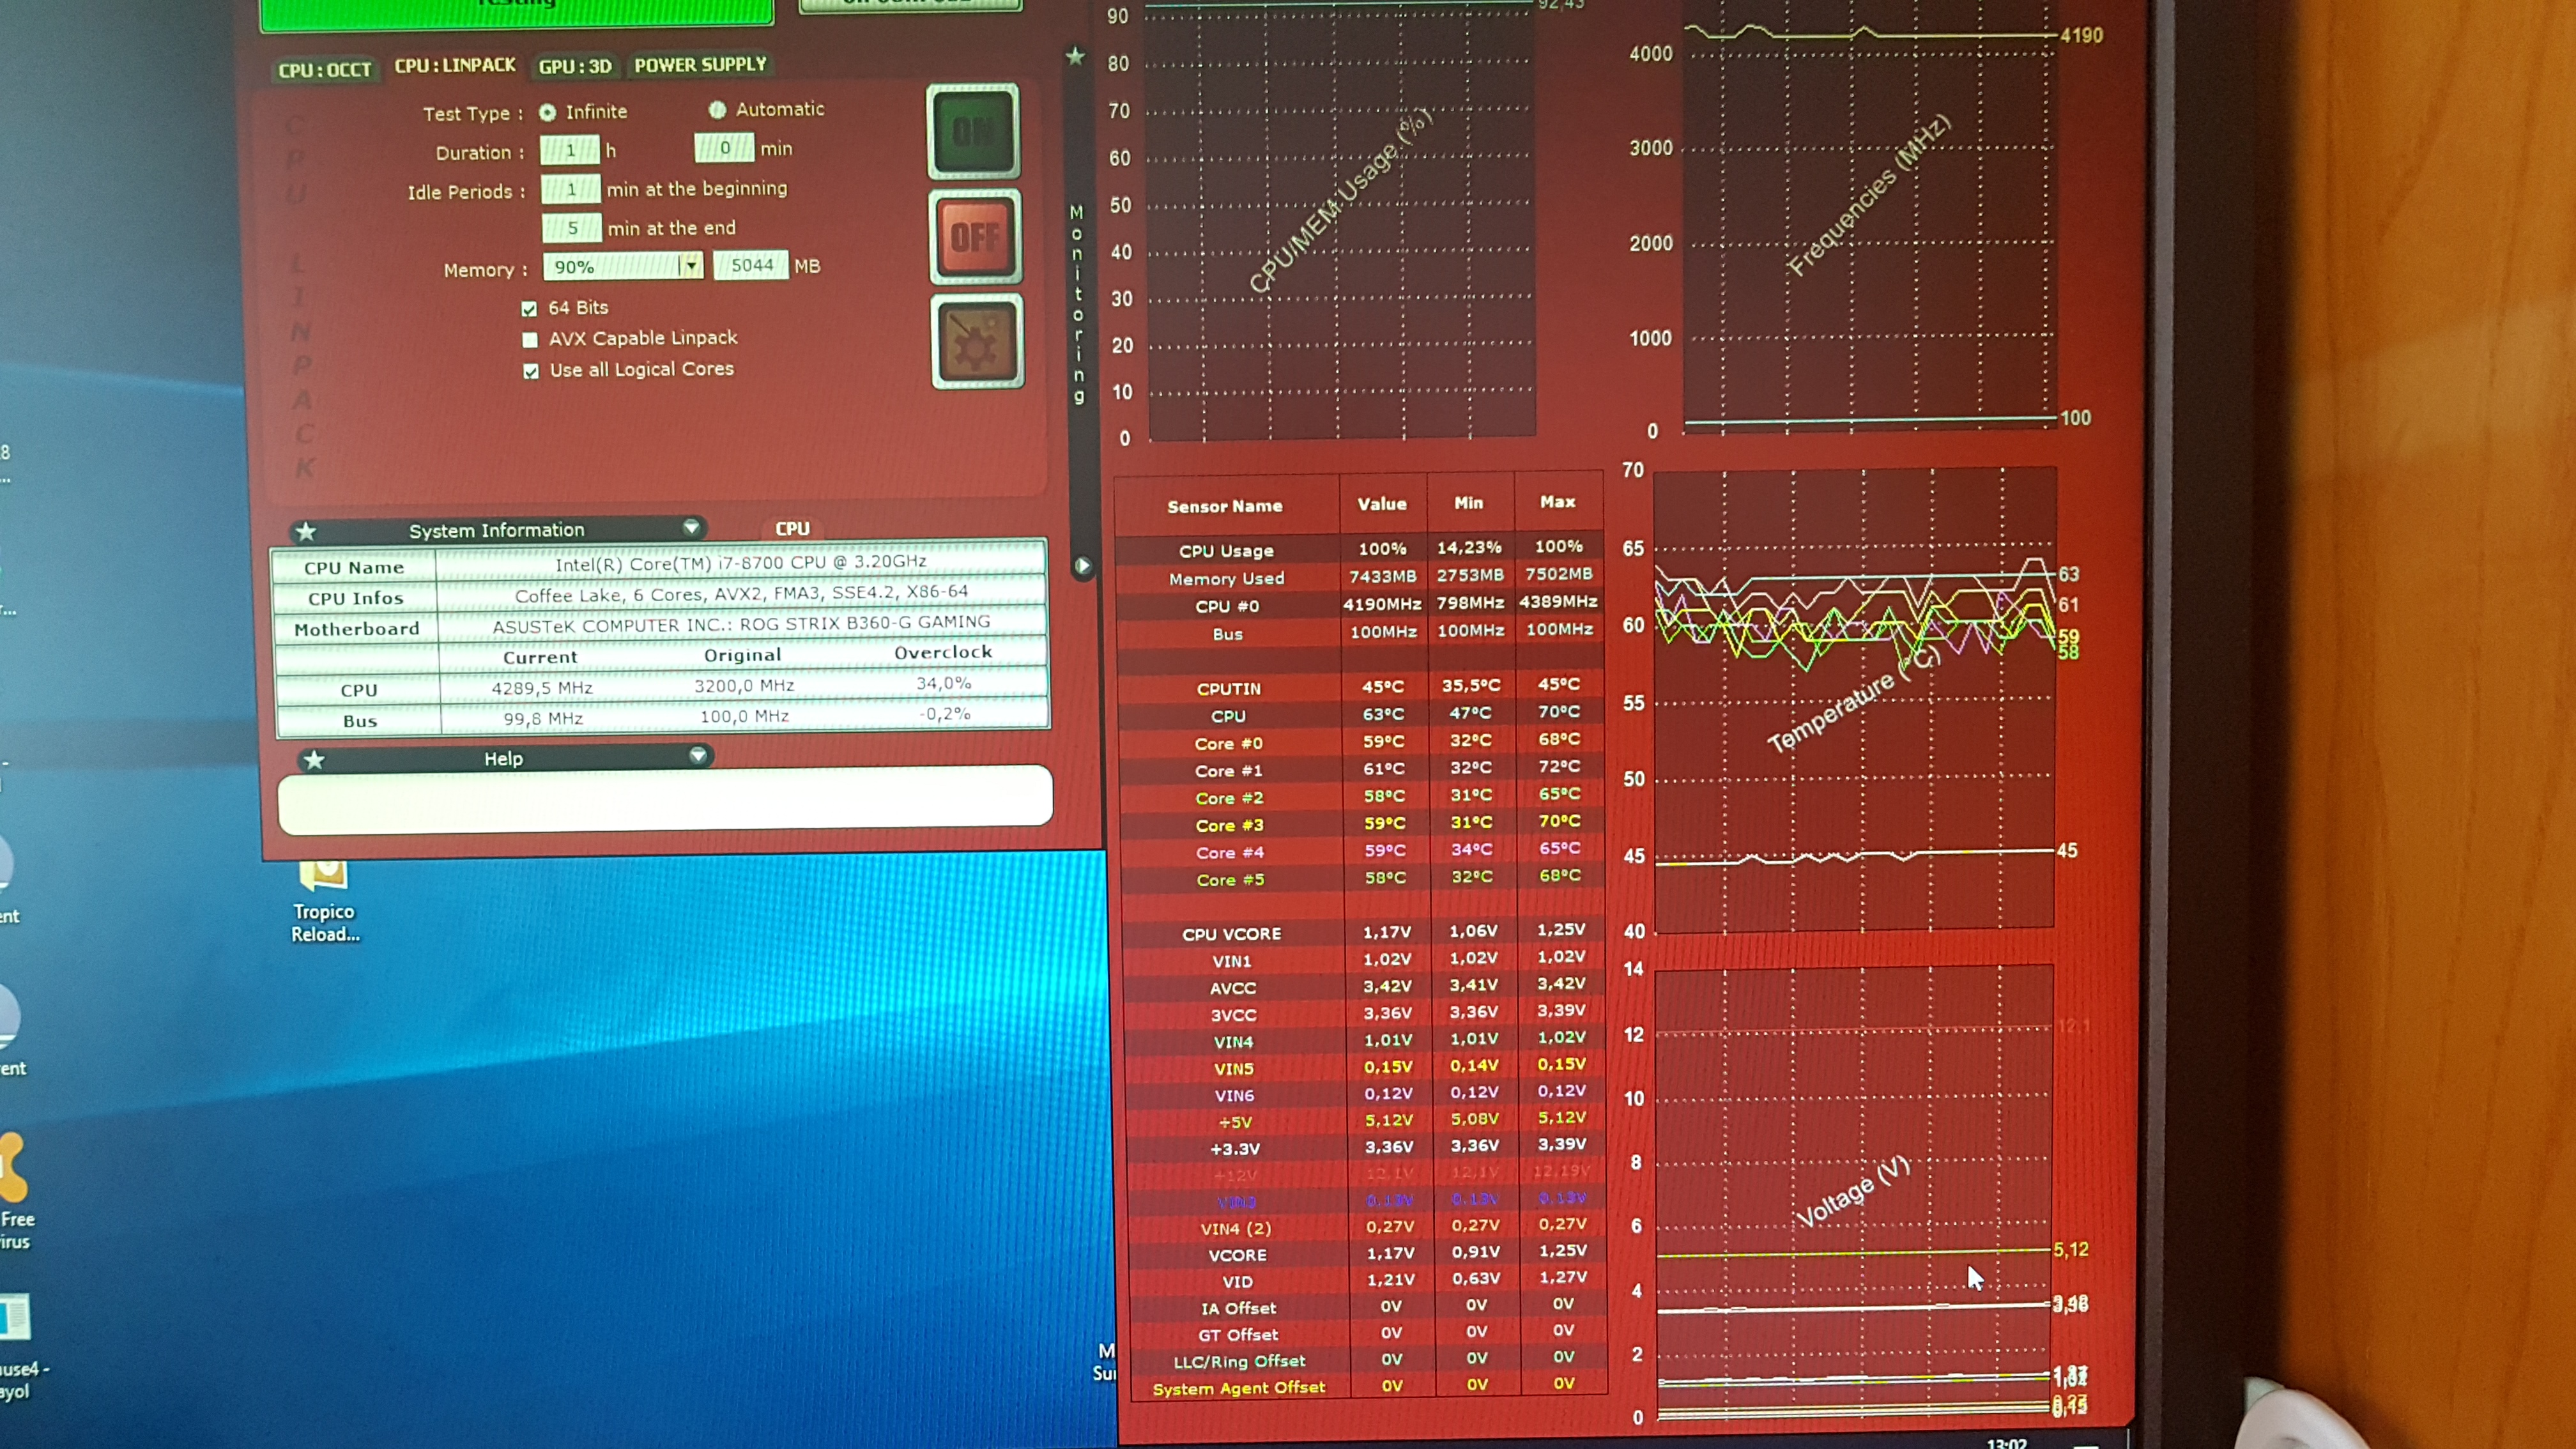Click the Duration hours input field
2576x1449 pixels.
pyautogui.click(x=570, y=151)
